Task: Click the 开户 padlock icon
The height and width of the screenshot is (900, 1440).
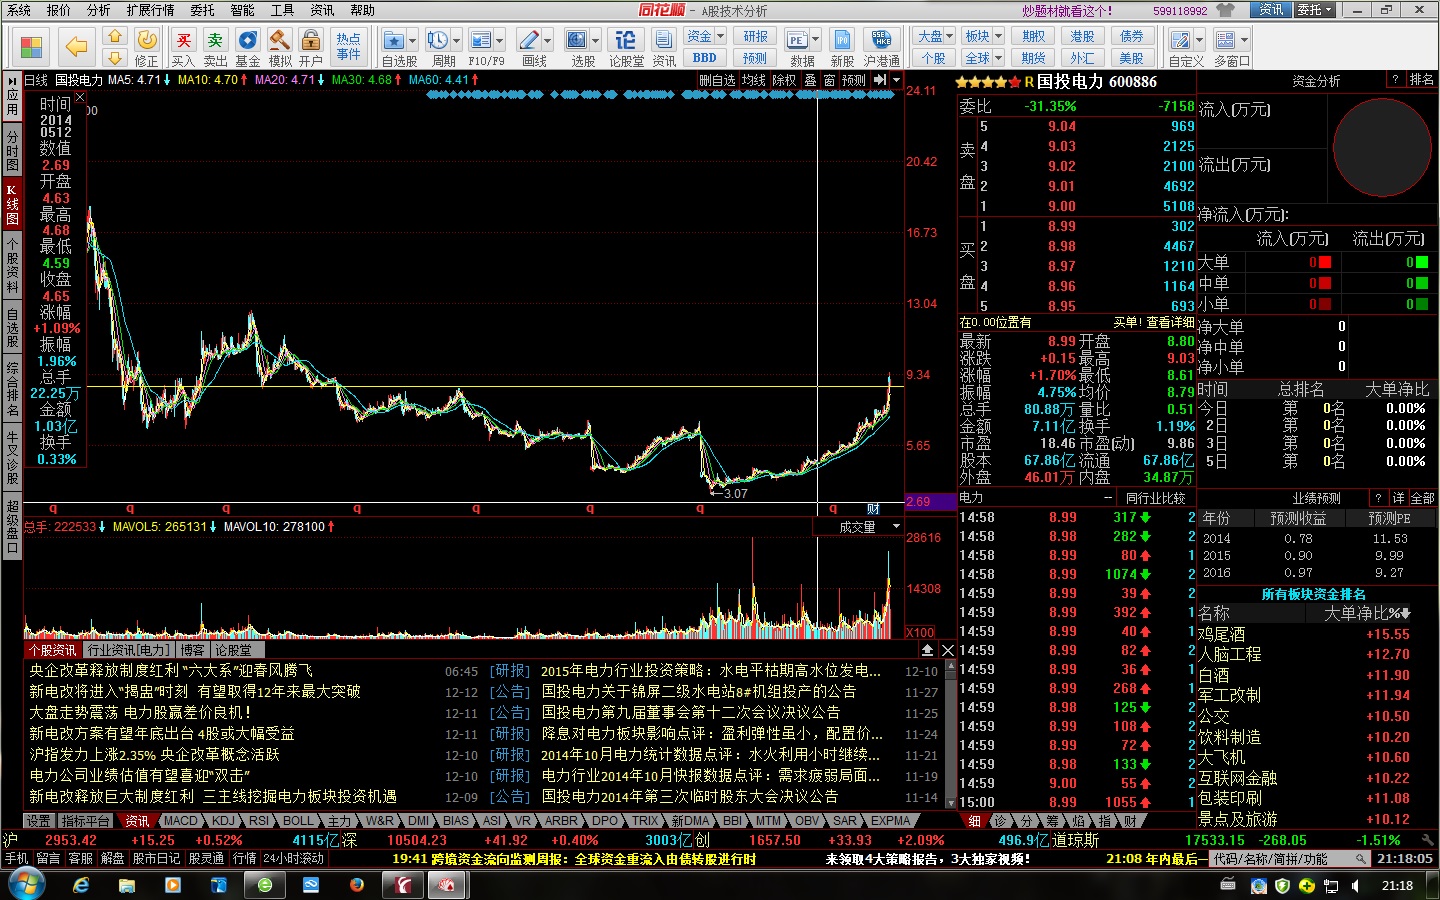Action: point(311,40)
